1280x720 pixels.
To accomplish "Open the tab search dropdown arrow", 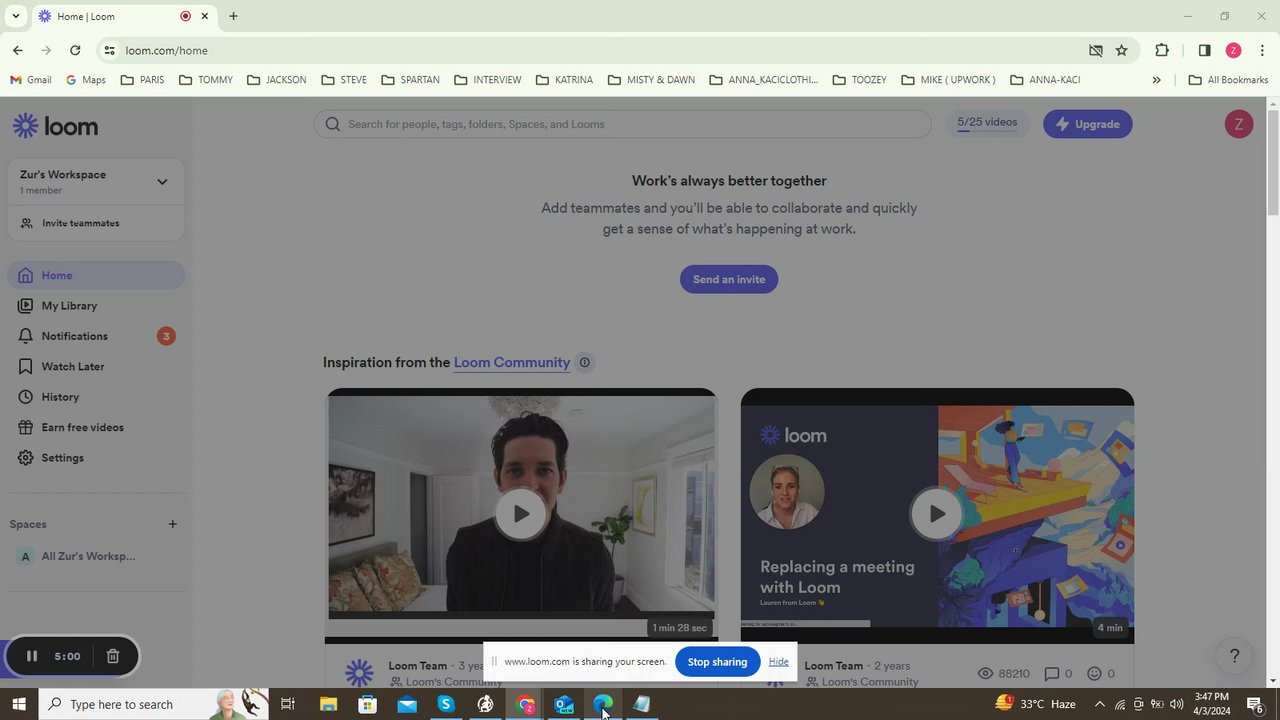I will pyautogui.click(x=15, y=16).
